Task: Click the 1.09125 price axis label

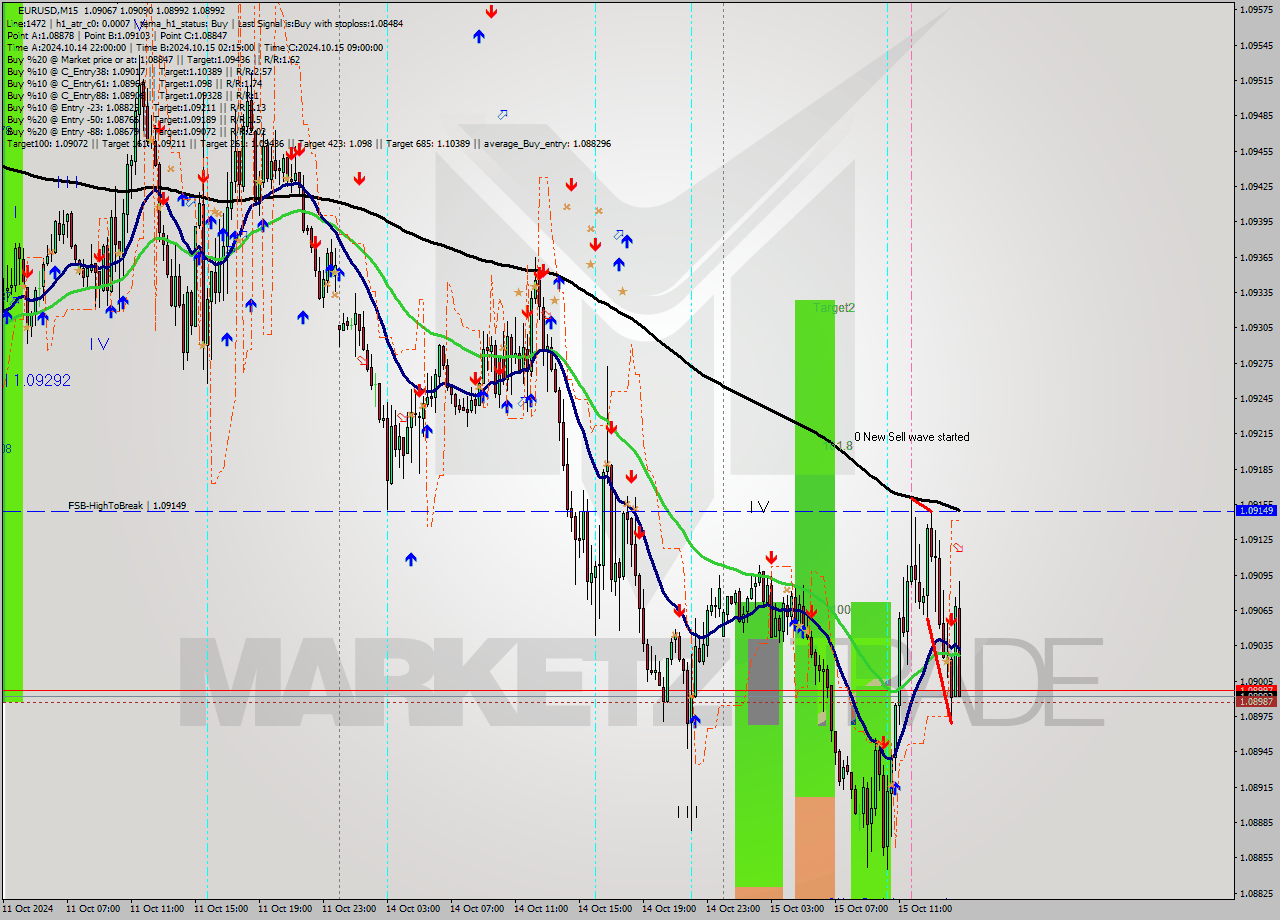Action: [1257, 540]
